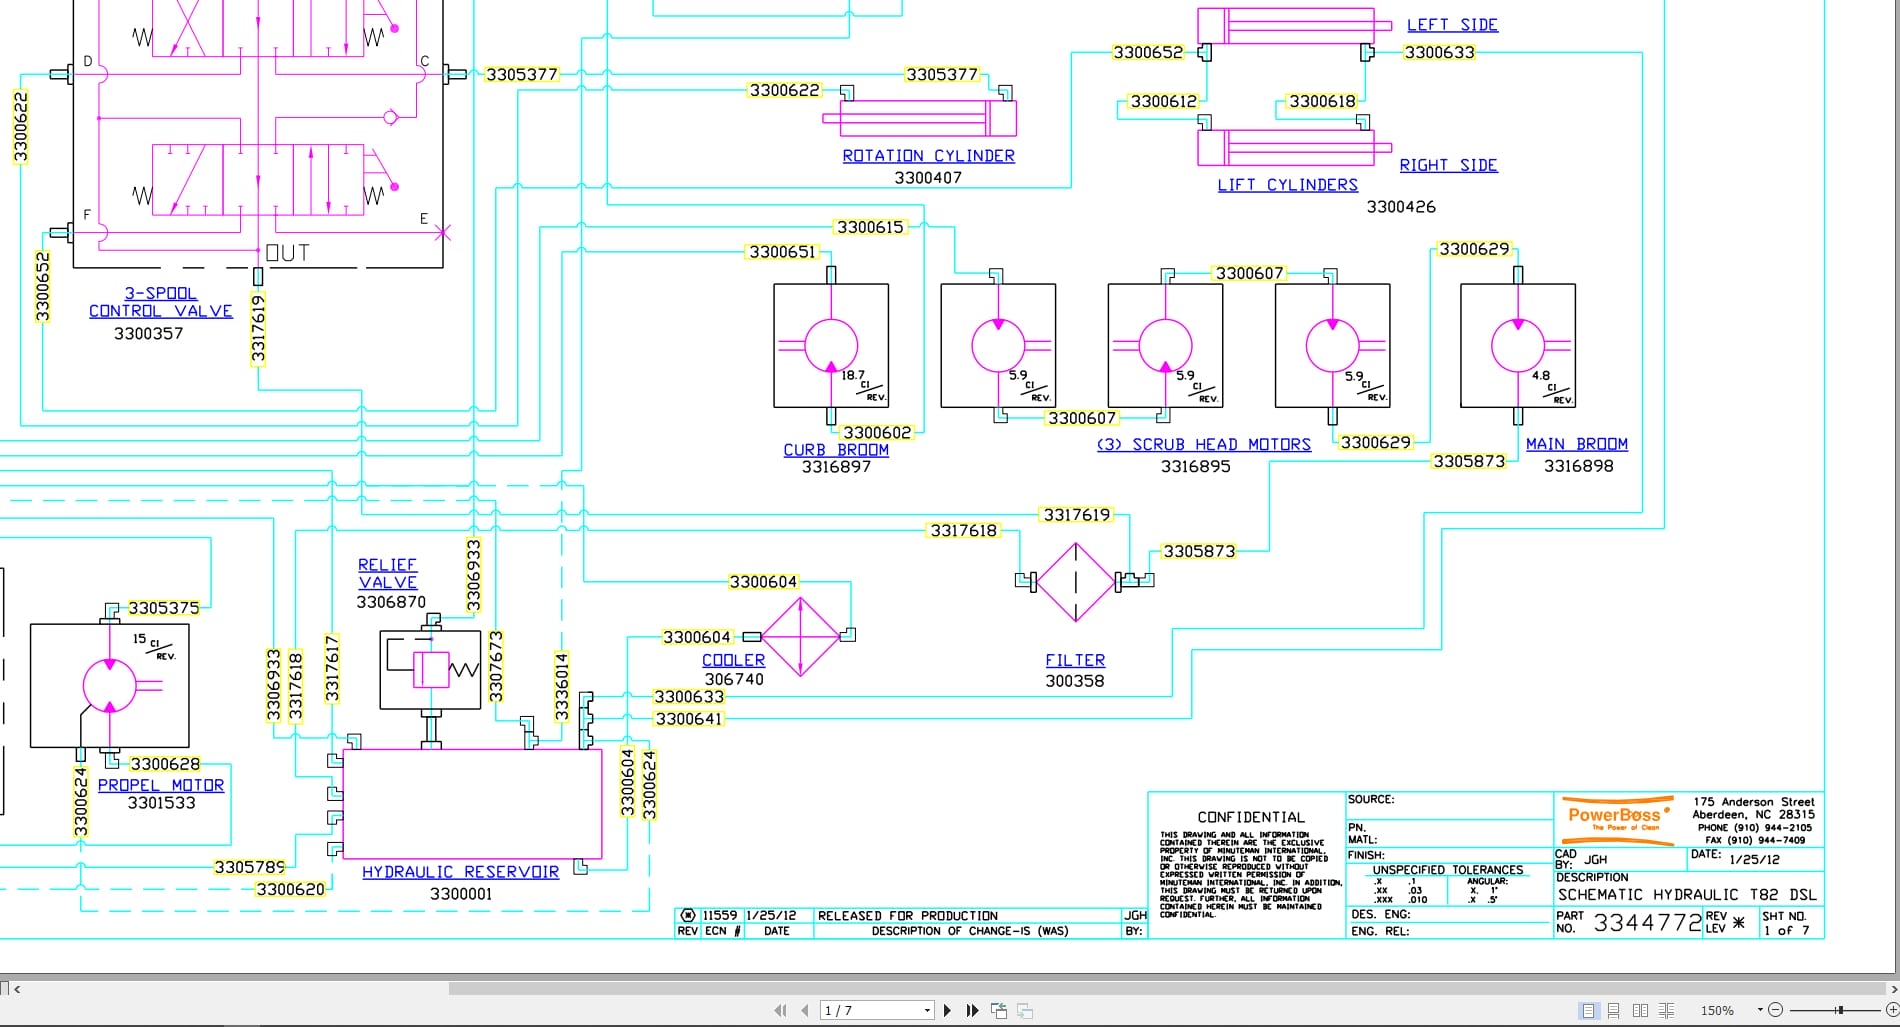Screen dimensions: 1900x1027
Task: Go to the previous page icon
Action: (804, 1010)
